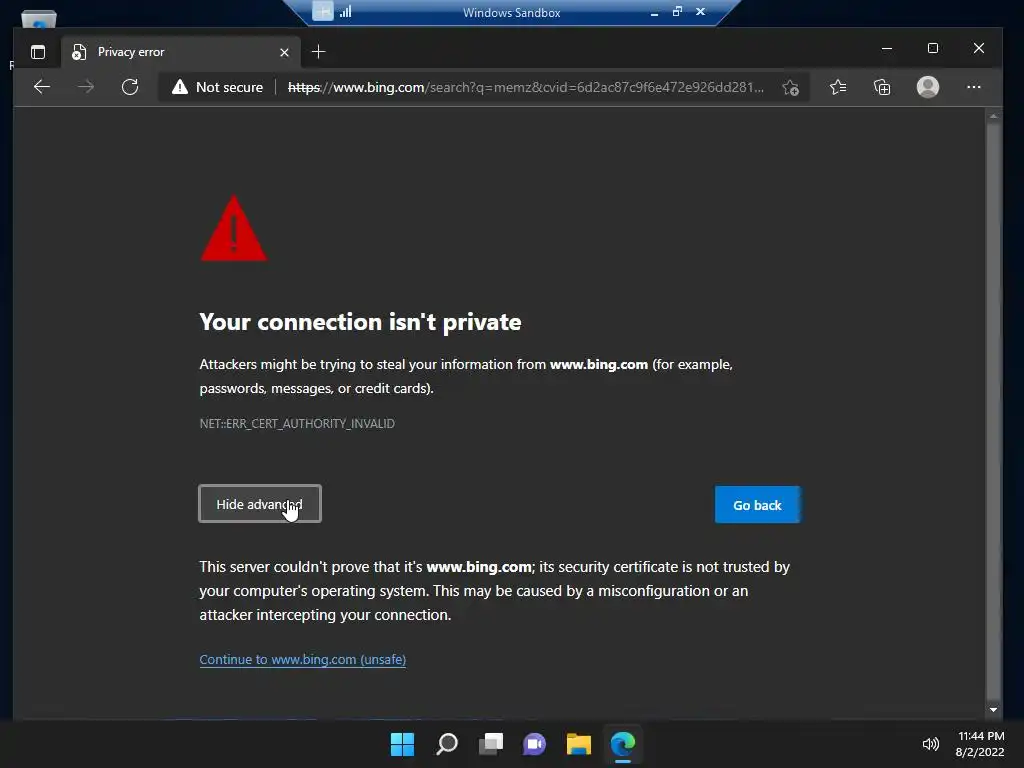Open taskbar Search icon

(x=447, y=744)
